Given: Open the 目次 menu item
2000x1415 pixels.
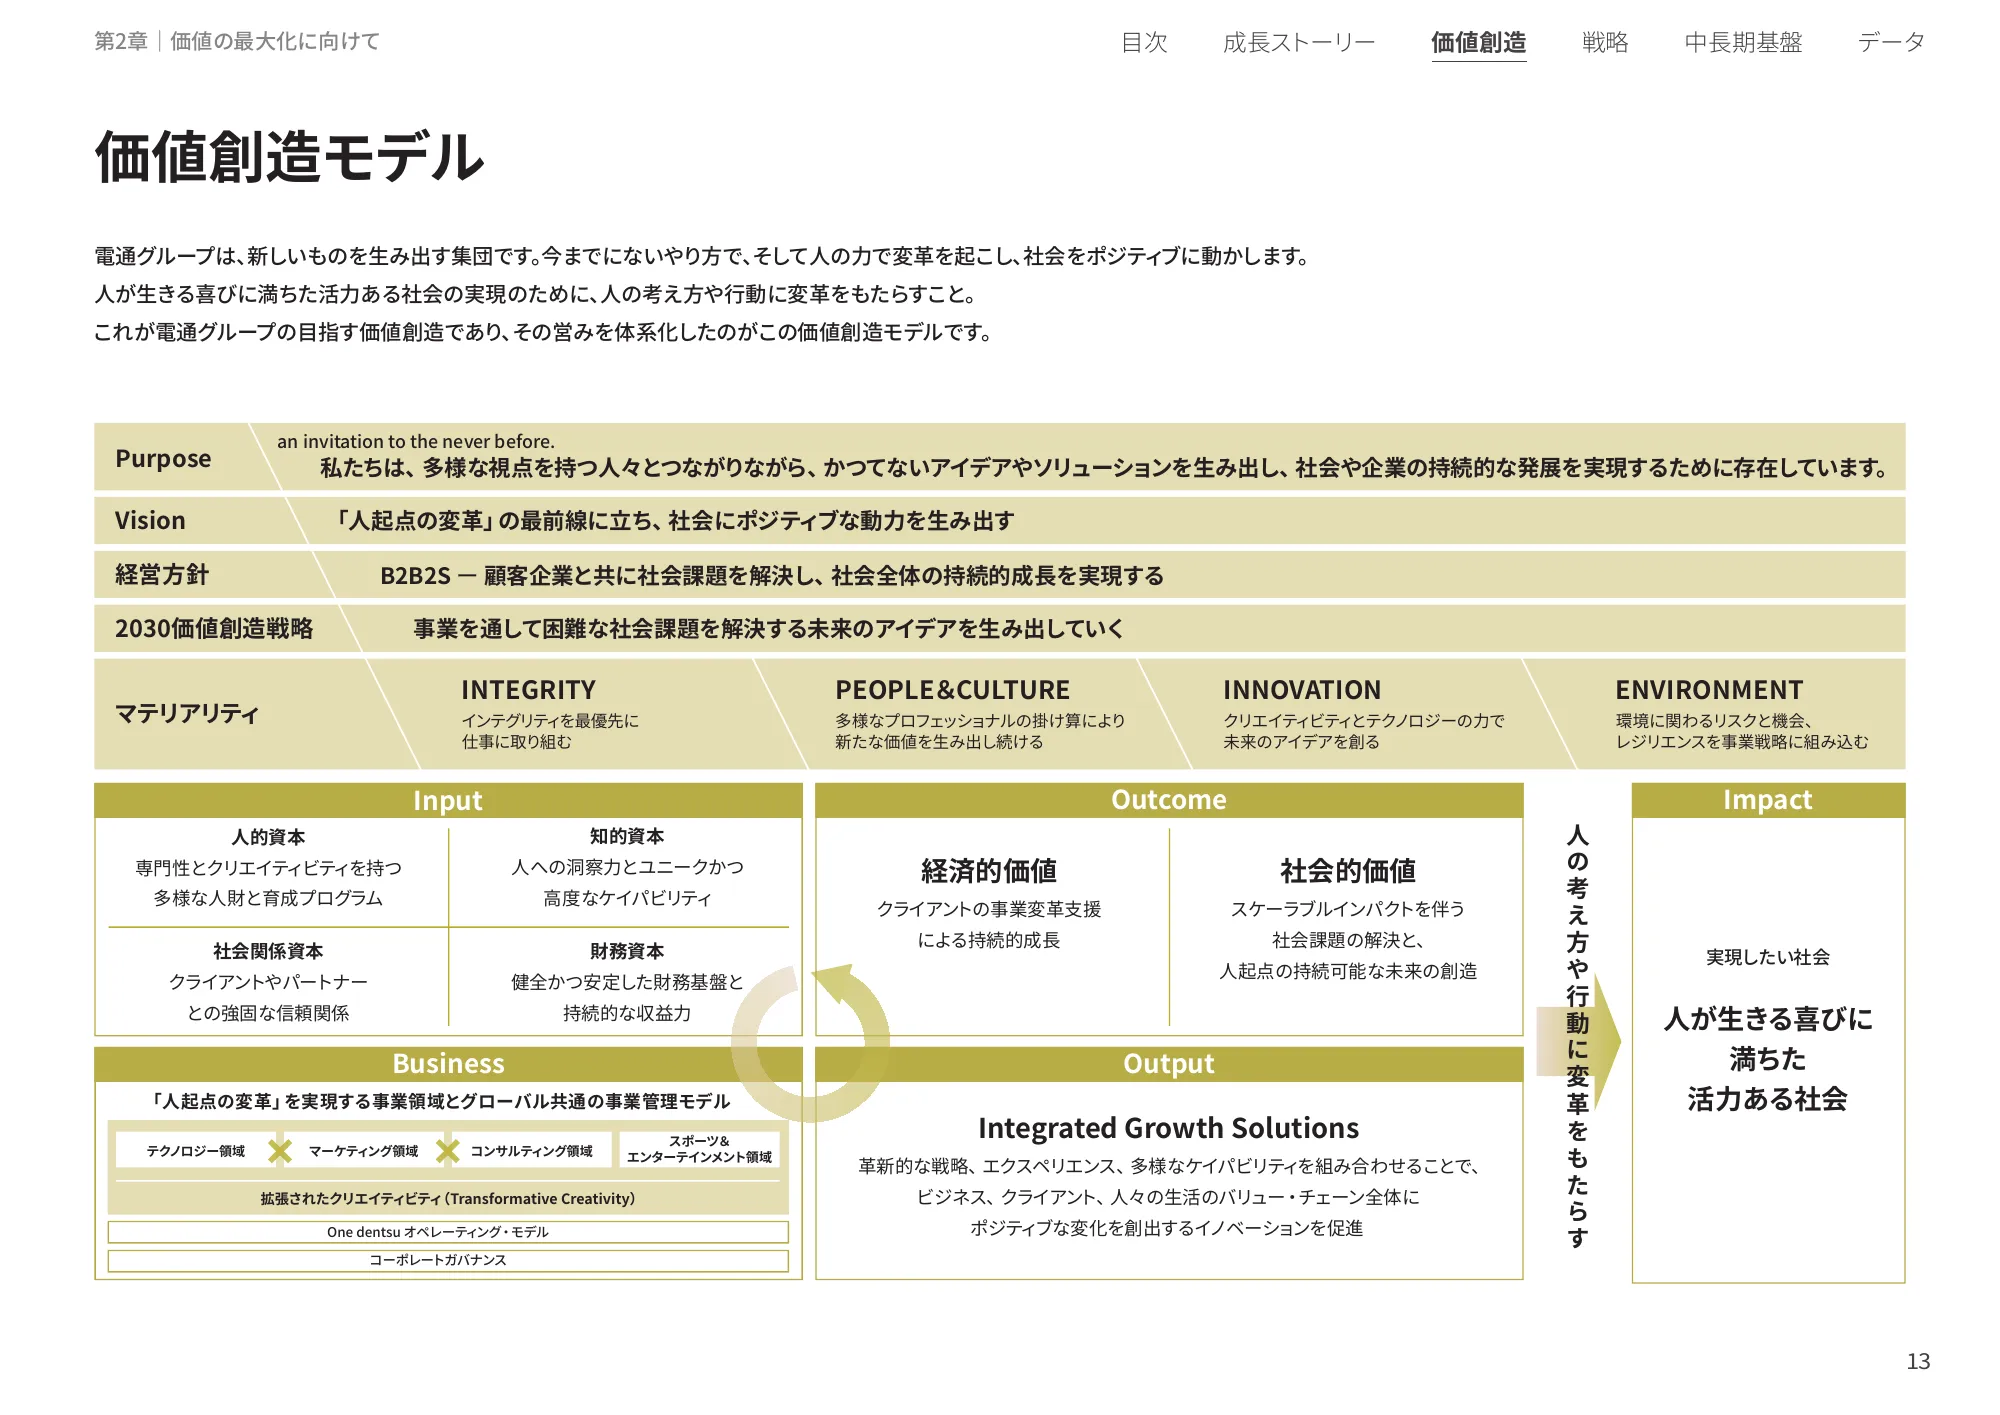Looking at the screenshot, I should (1144, 42).
